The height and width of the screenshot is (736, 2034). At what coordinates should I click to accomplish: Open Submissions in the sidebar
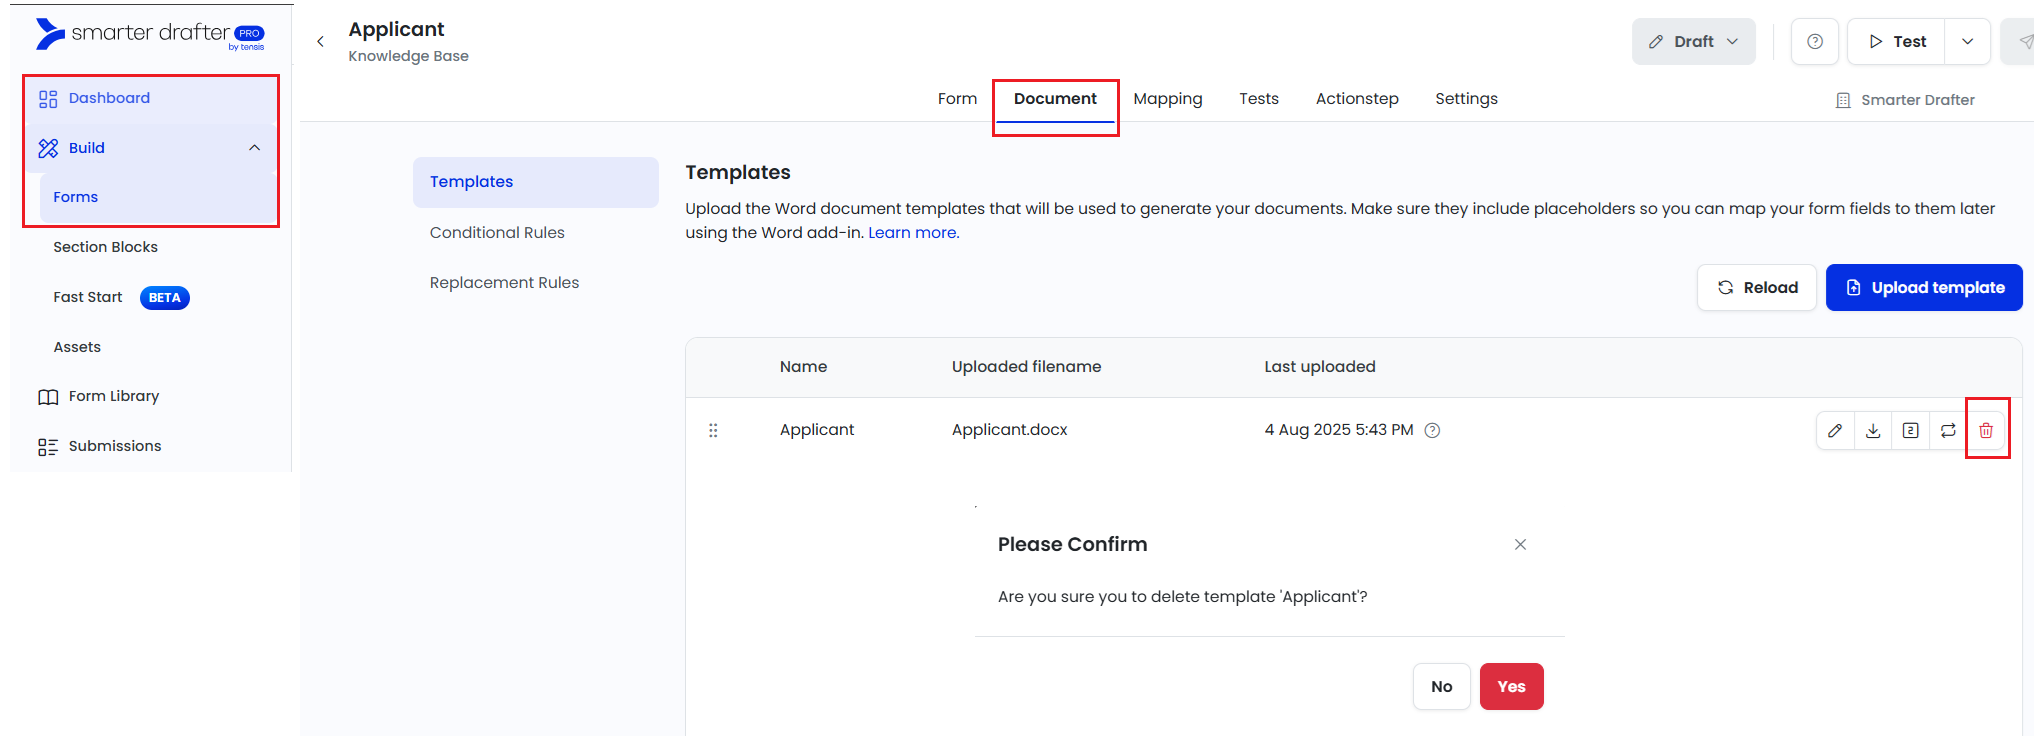pyautogui.click(x=114, y=446)
